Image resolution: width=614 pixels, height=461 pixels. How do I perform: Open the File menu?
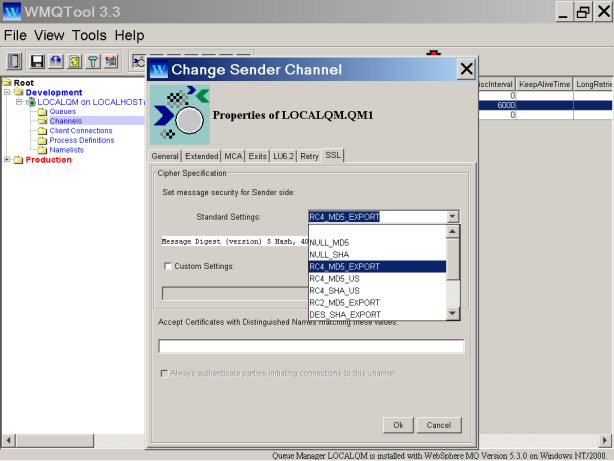pos(15,36)
